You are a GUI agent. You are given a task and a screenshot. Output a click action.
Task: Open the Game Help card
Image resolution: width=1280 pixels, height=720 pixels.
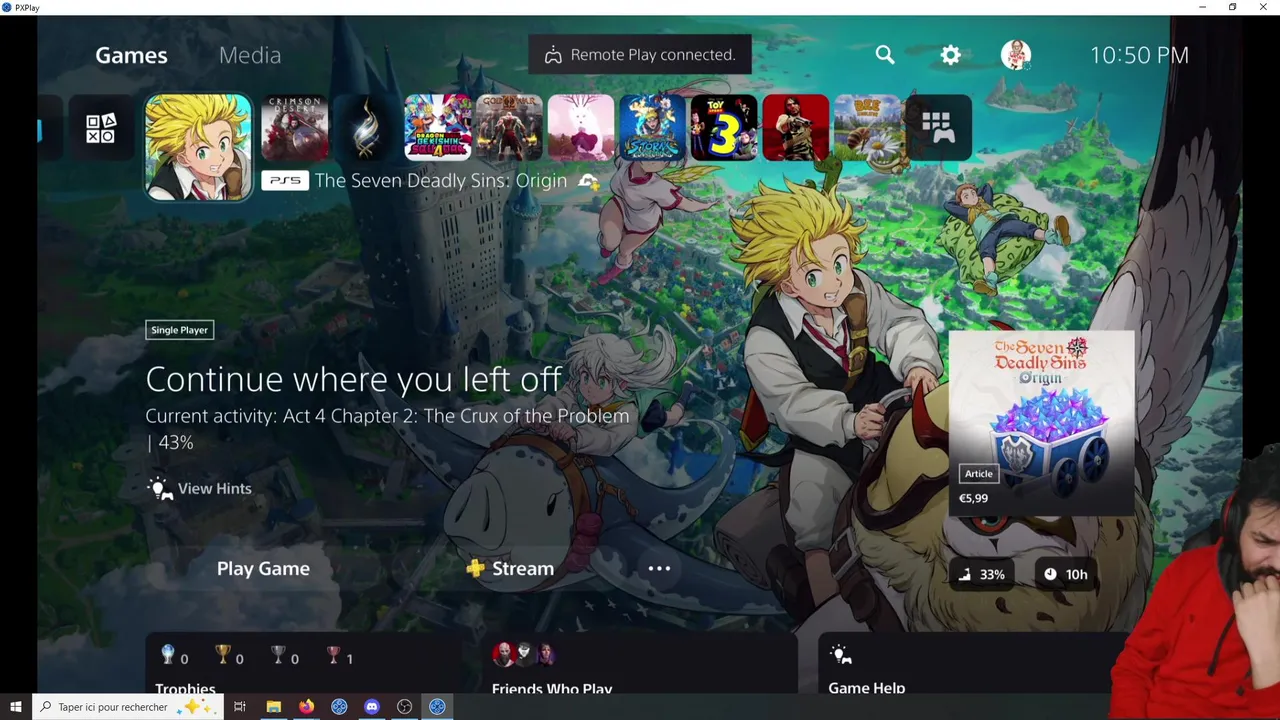pyautogui.click(x=972, y=662)
